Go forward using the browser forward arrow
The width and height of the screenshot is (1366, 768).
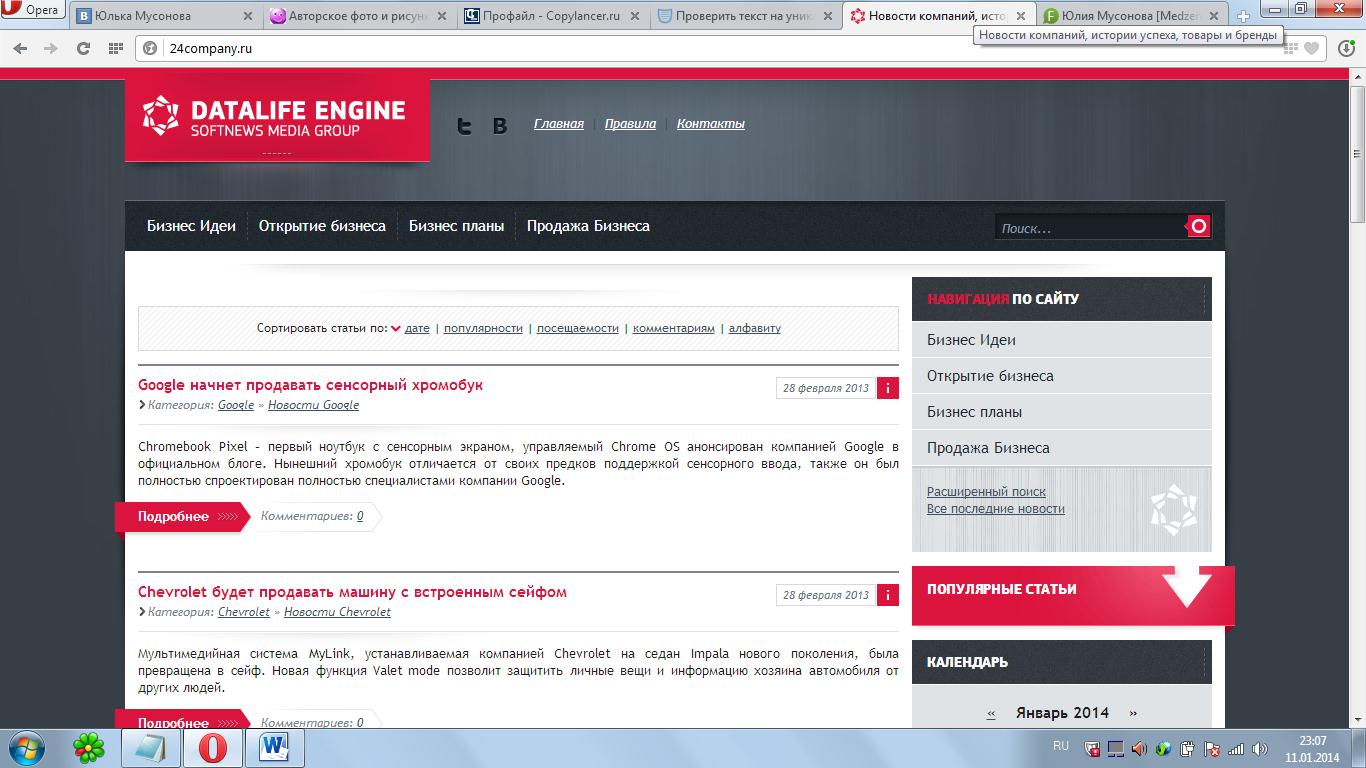(x=51, y=48)
